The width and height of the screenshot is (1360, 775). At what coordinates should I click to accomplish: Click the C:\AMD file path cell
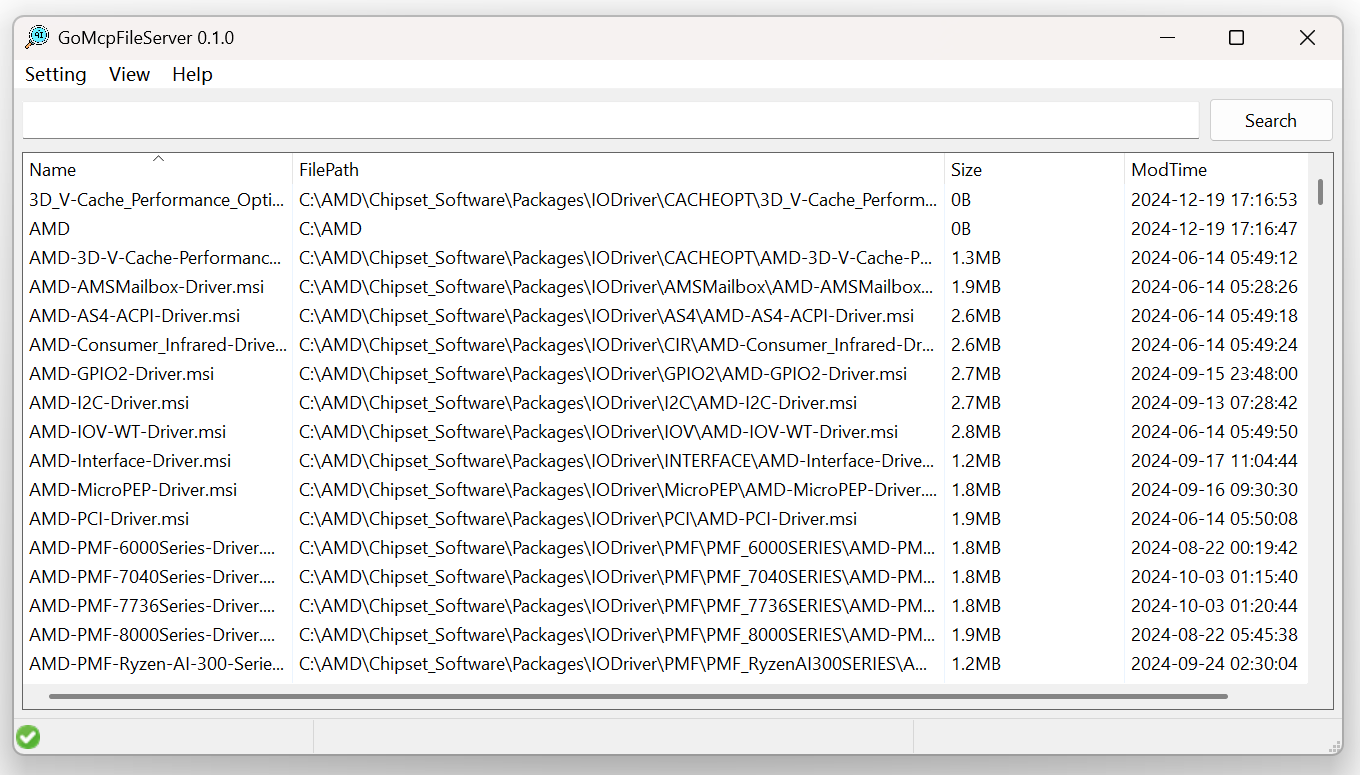[x=330, y=229]
